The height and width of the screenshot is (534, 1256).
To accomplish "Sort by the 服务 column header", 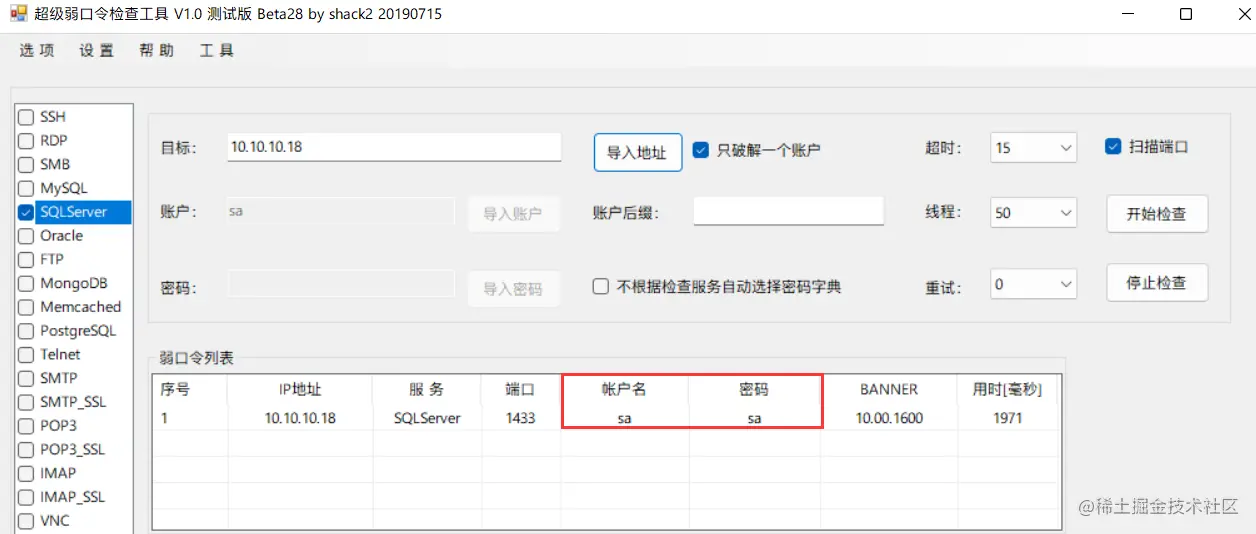I will coord(427,389).
